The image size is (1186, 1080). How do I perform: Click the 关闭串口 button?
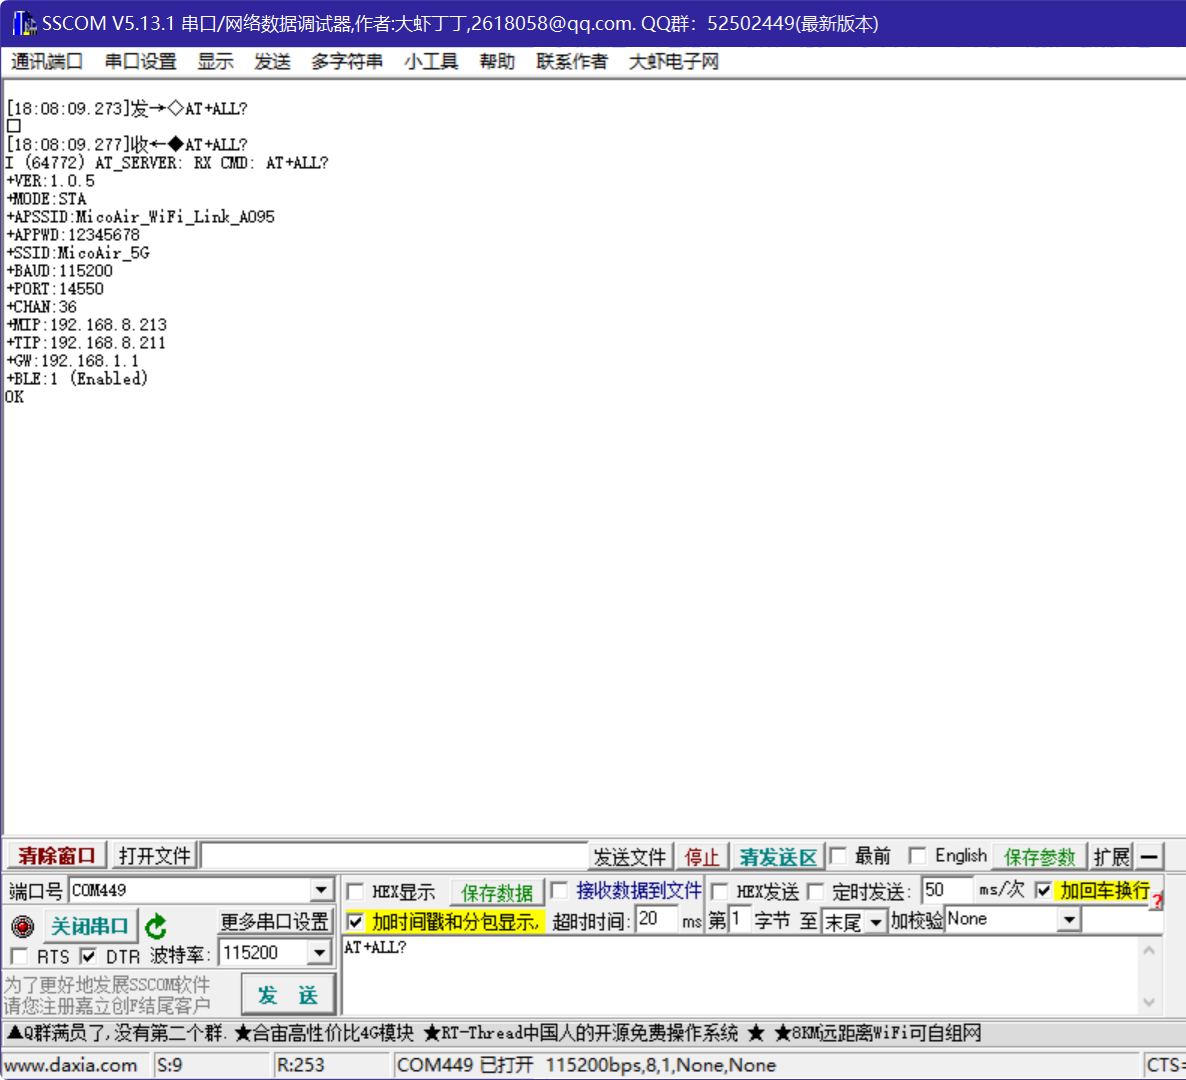89,926
